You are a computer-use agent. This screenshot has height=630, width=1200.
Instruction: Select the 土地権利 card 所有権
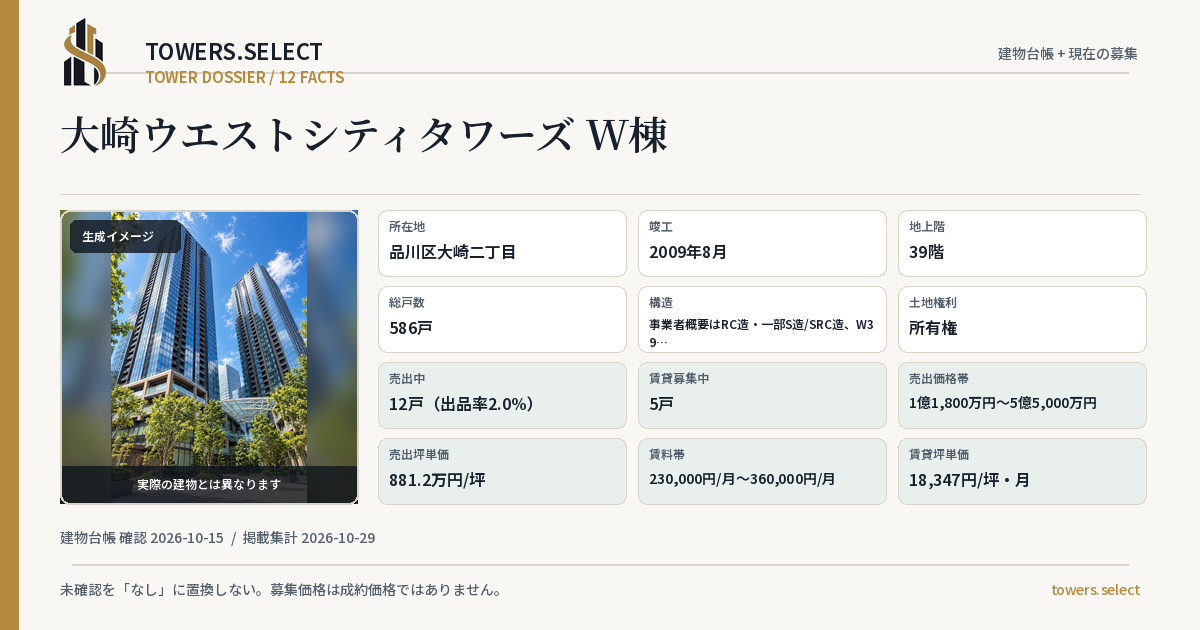[x=1022, y=319]
